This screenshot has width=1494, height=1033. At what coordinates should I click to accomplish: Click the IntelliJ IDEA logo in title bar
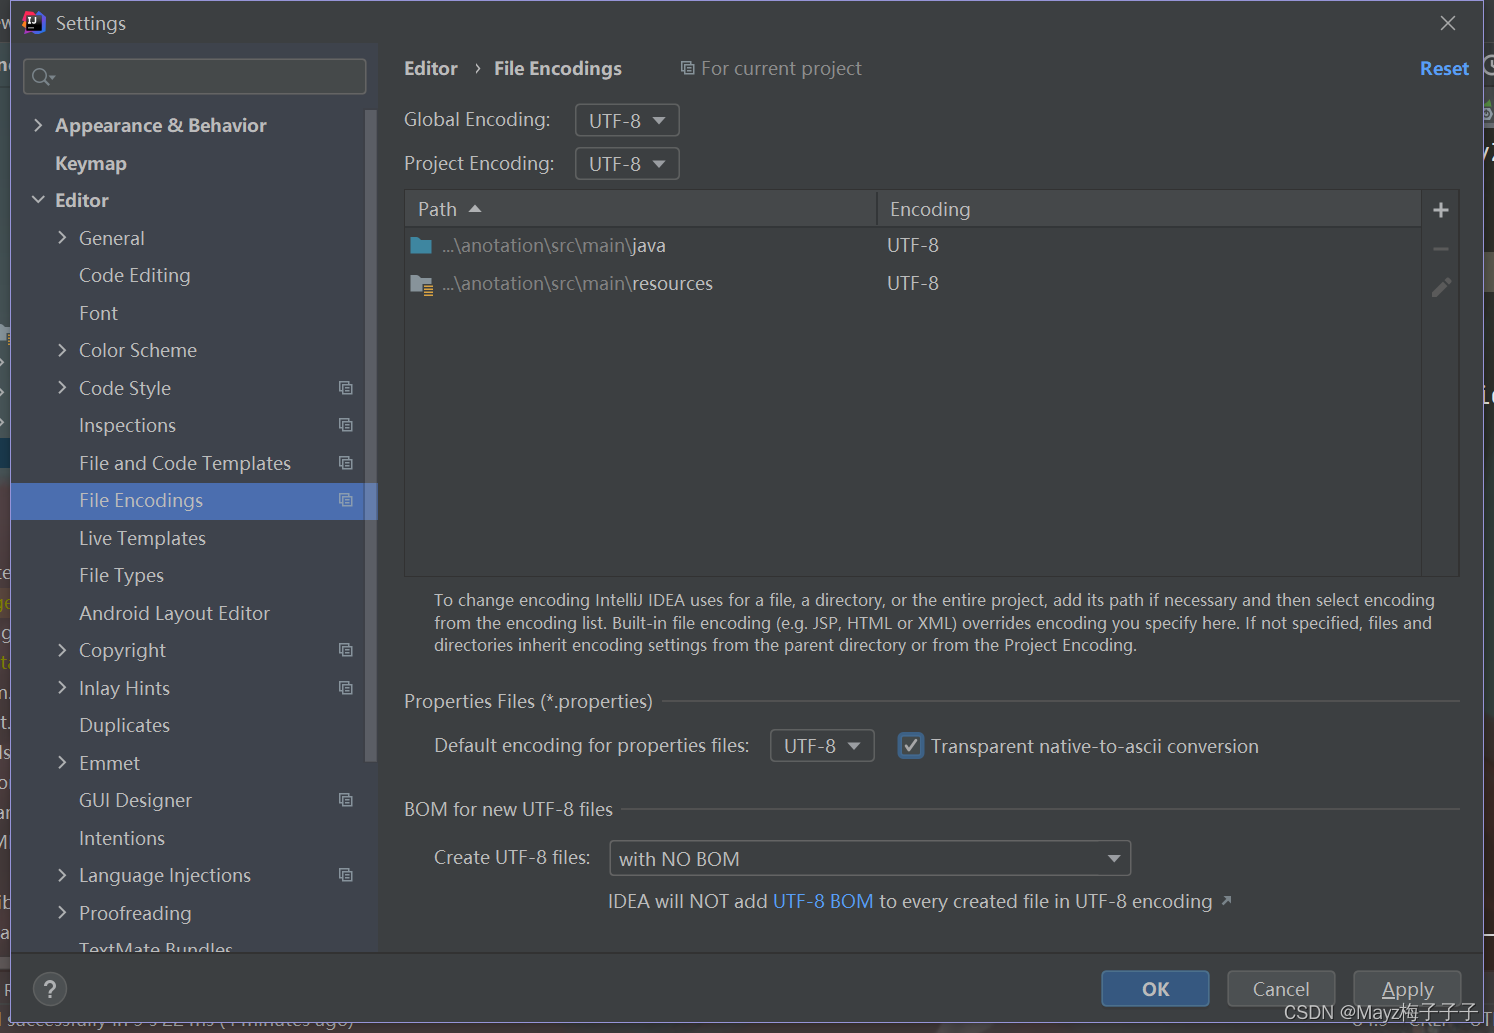(x=34, y=22)
